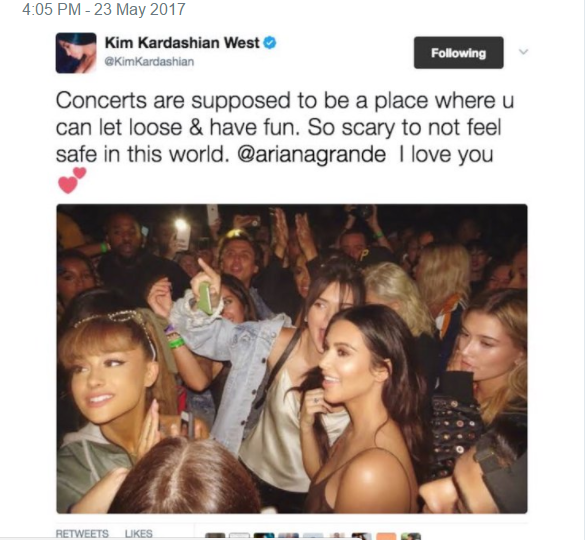Open the @KimKardashian handle link
Viewport: 585px width, 540px height.
(x=149, y=62)
